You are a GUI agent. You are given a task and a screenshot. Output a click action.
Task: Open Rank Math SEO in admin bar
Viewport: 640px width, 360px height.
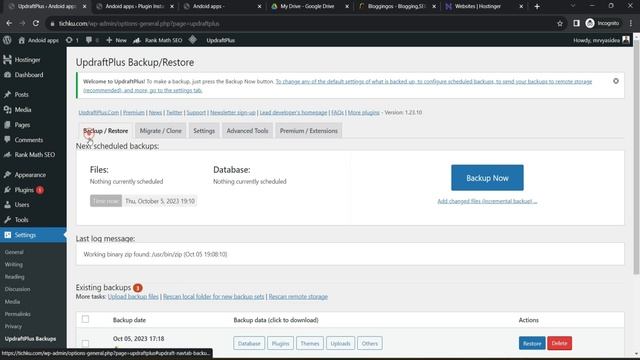click(x=158, y=40)
